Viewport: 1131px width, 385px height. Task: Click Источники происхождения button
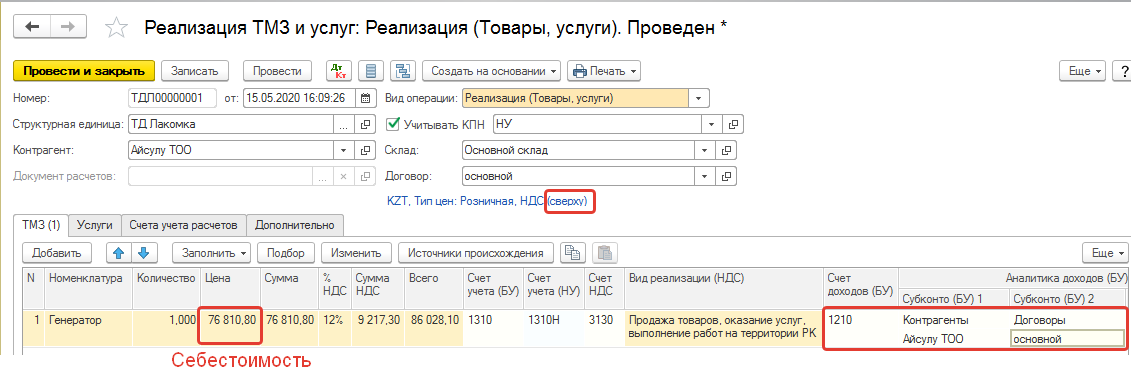coord(475,253)
